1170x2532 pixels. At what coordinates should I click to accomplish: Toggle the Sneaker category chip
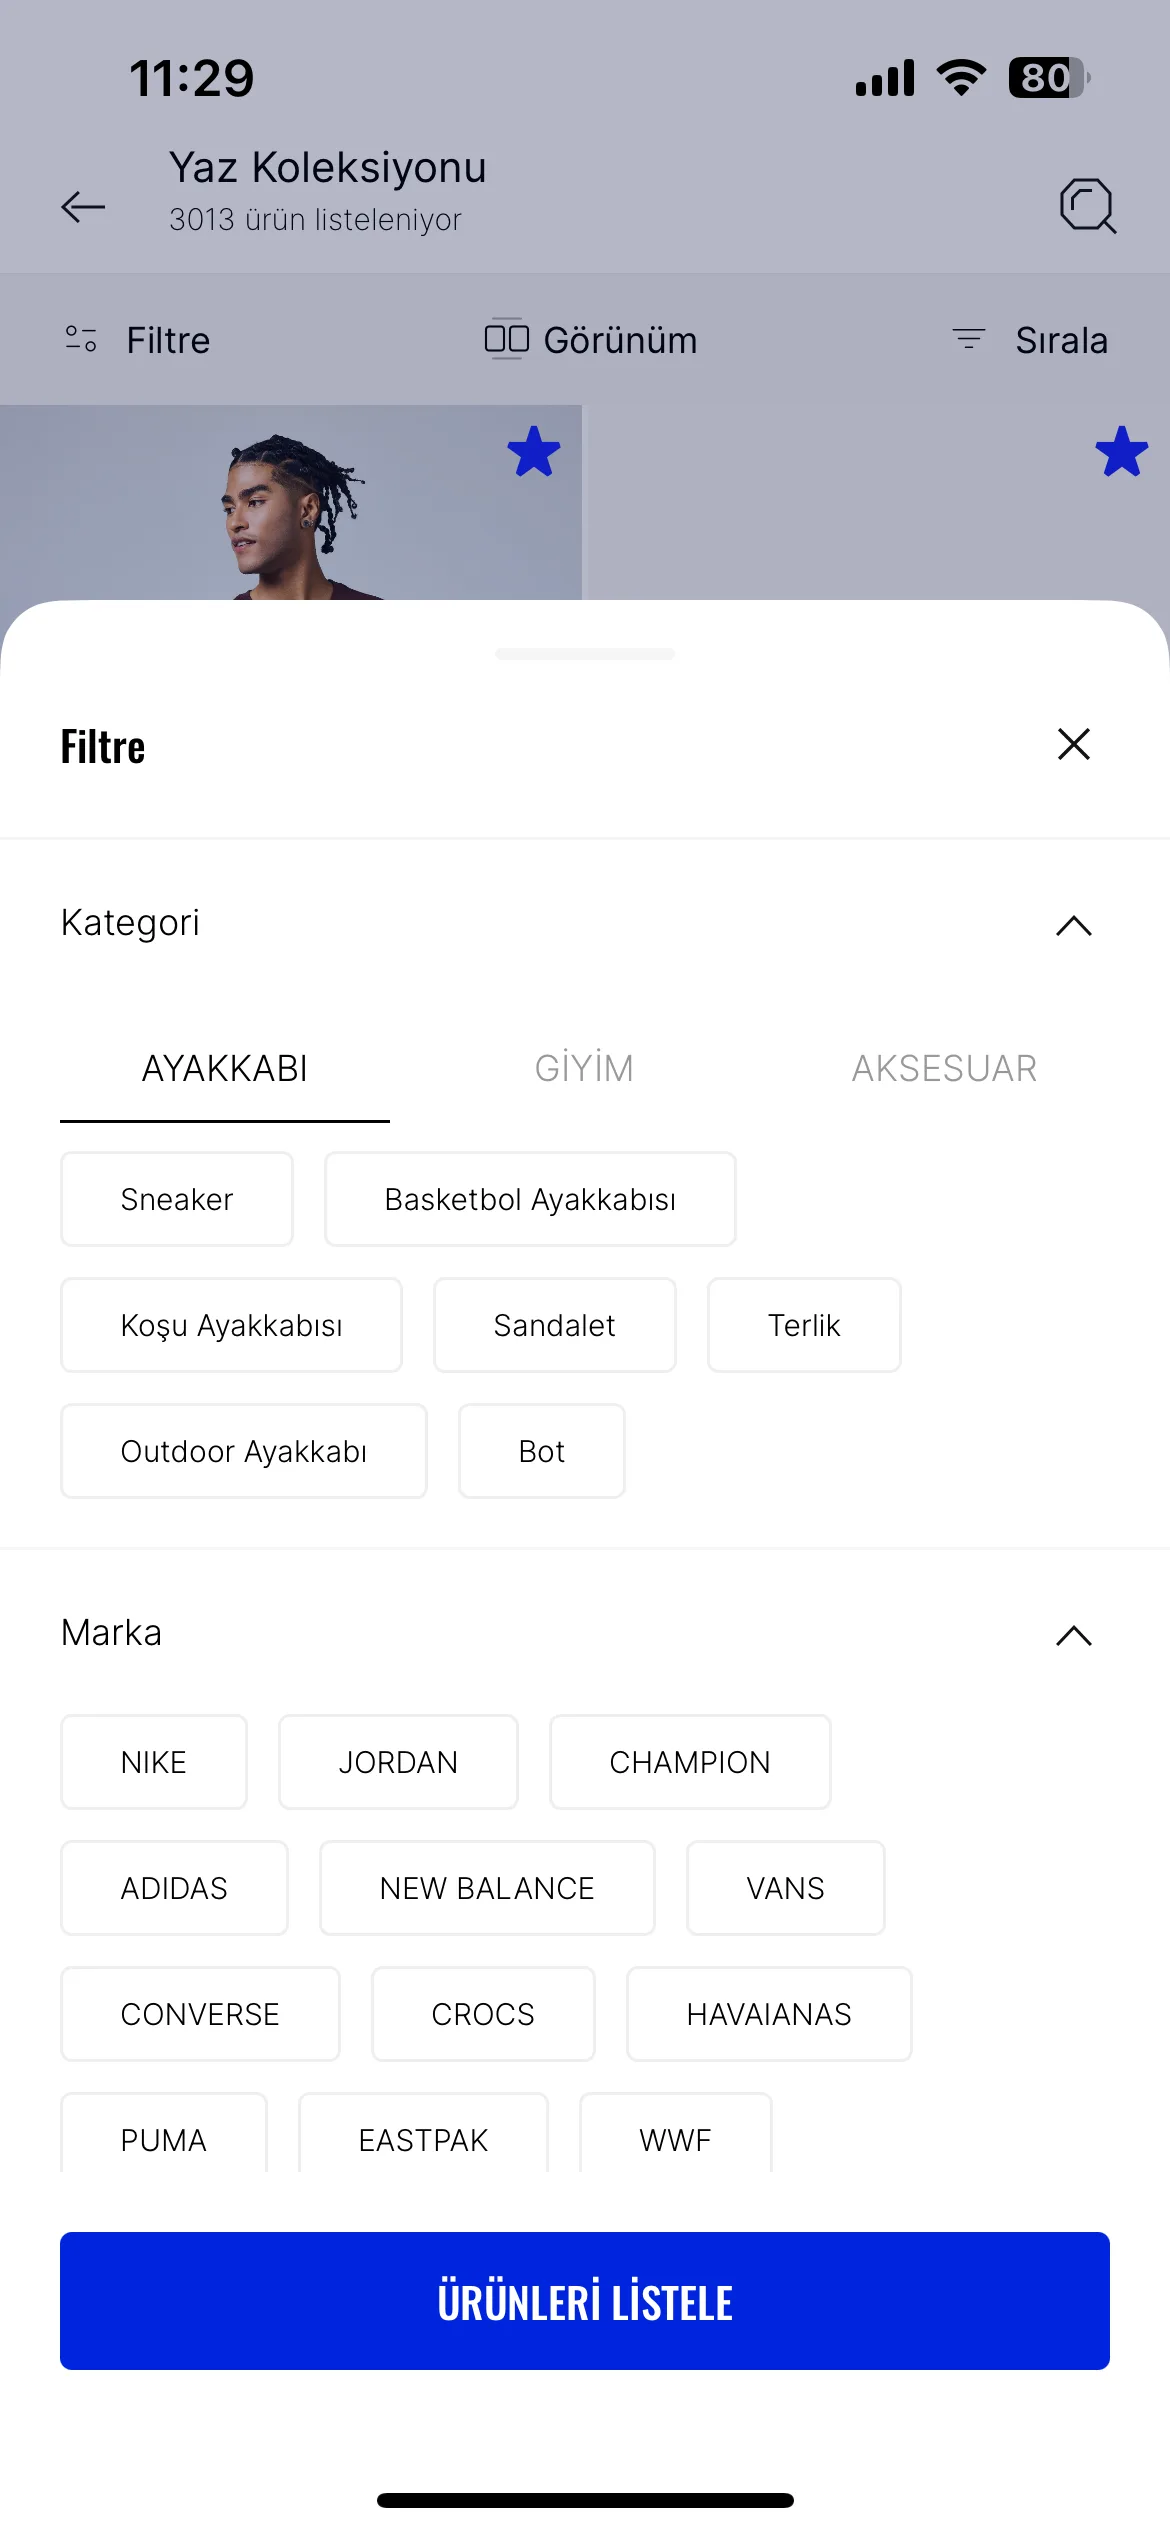tap(177, 1199)
